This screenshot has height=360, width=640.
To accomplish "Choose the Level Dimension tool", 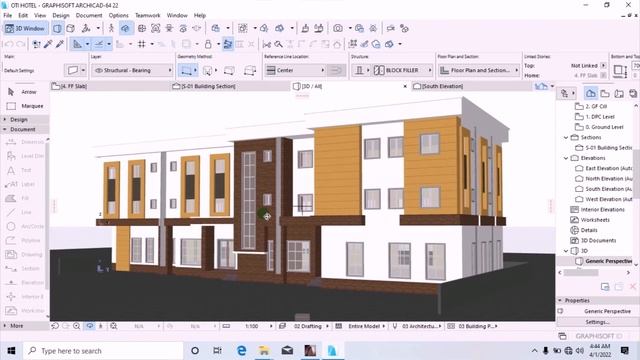I will pyautogui.click(x=25, y=156).
